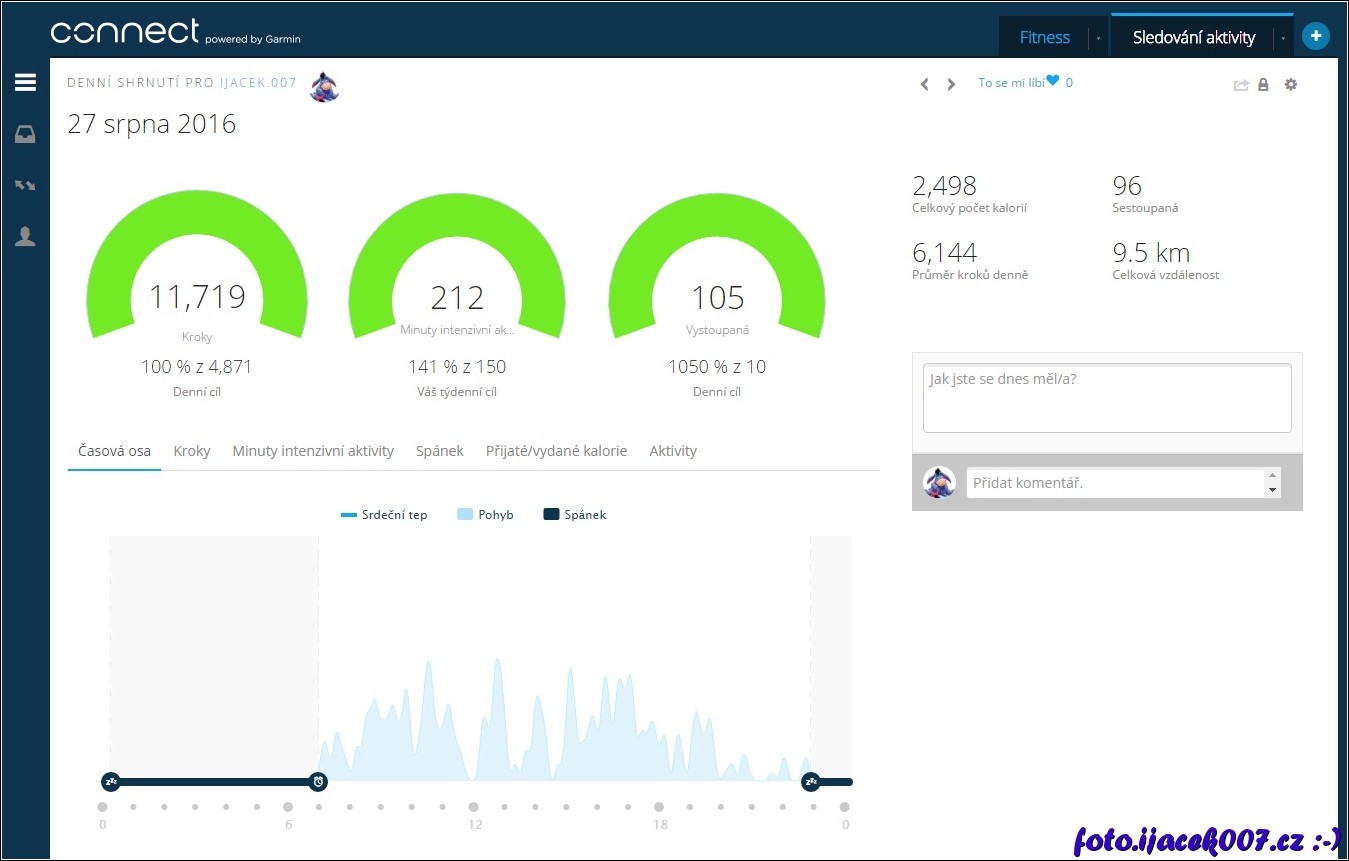Click the privacy lock icon
Viewport: 1349px width, 861px height.
click(1263, 85)
